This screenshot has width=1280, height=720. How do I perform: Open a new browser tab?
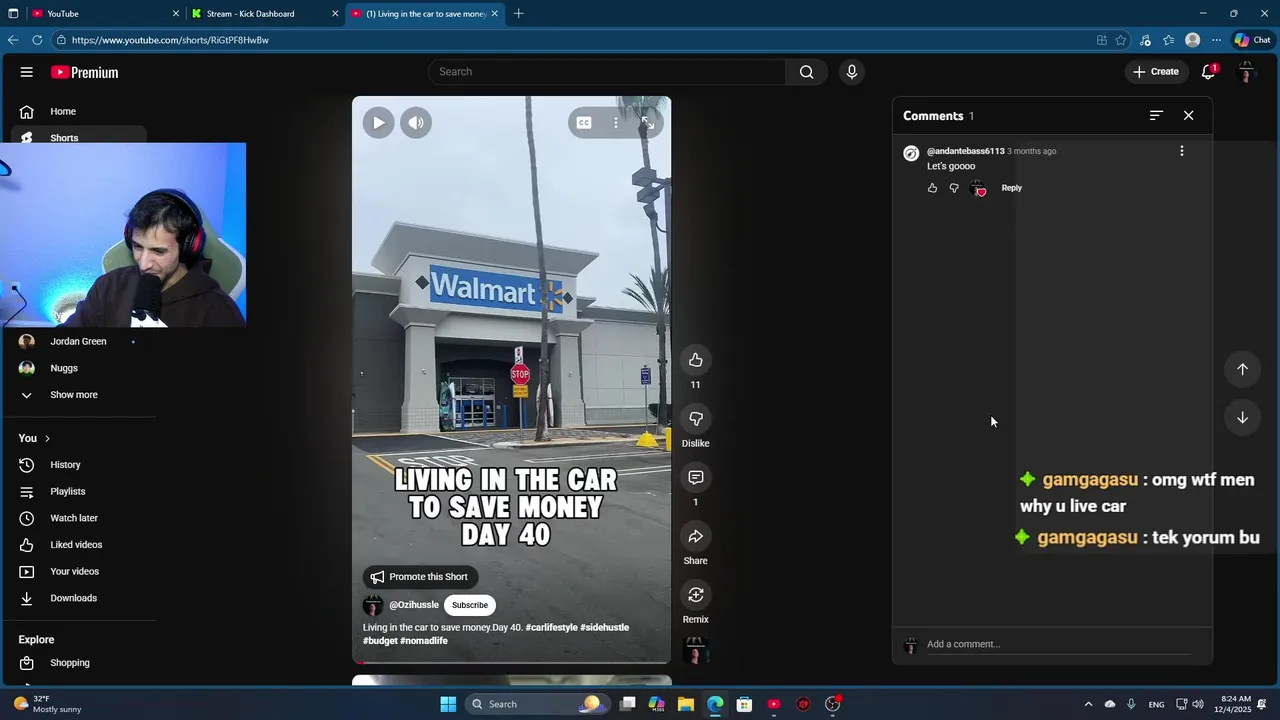click(x=518, y=14)
